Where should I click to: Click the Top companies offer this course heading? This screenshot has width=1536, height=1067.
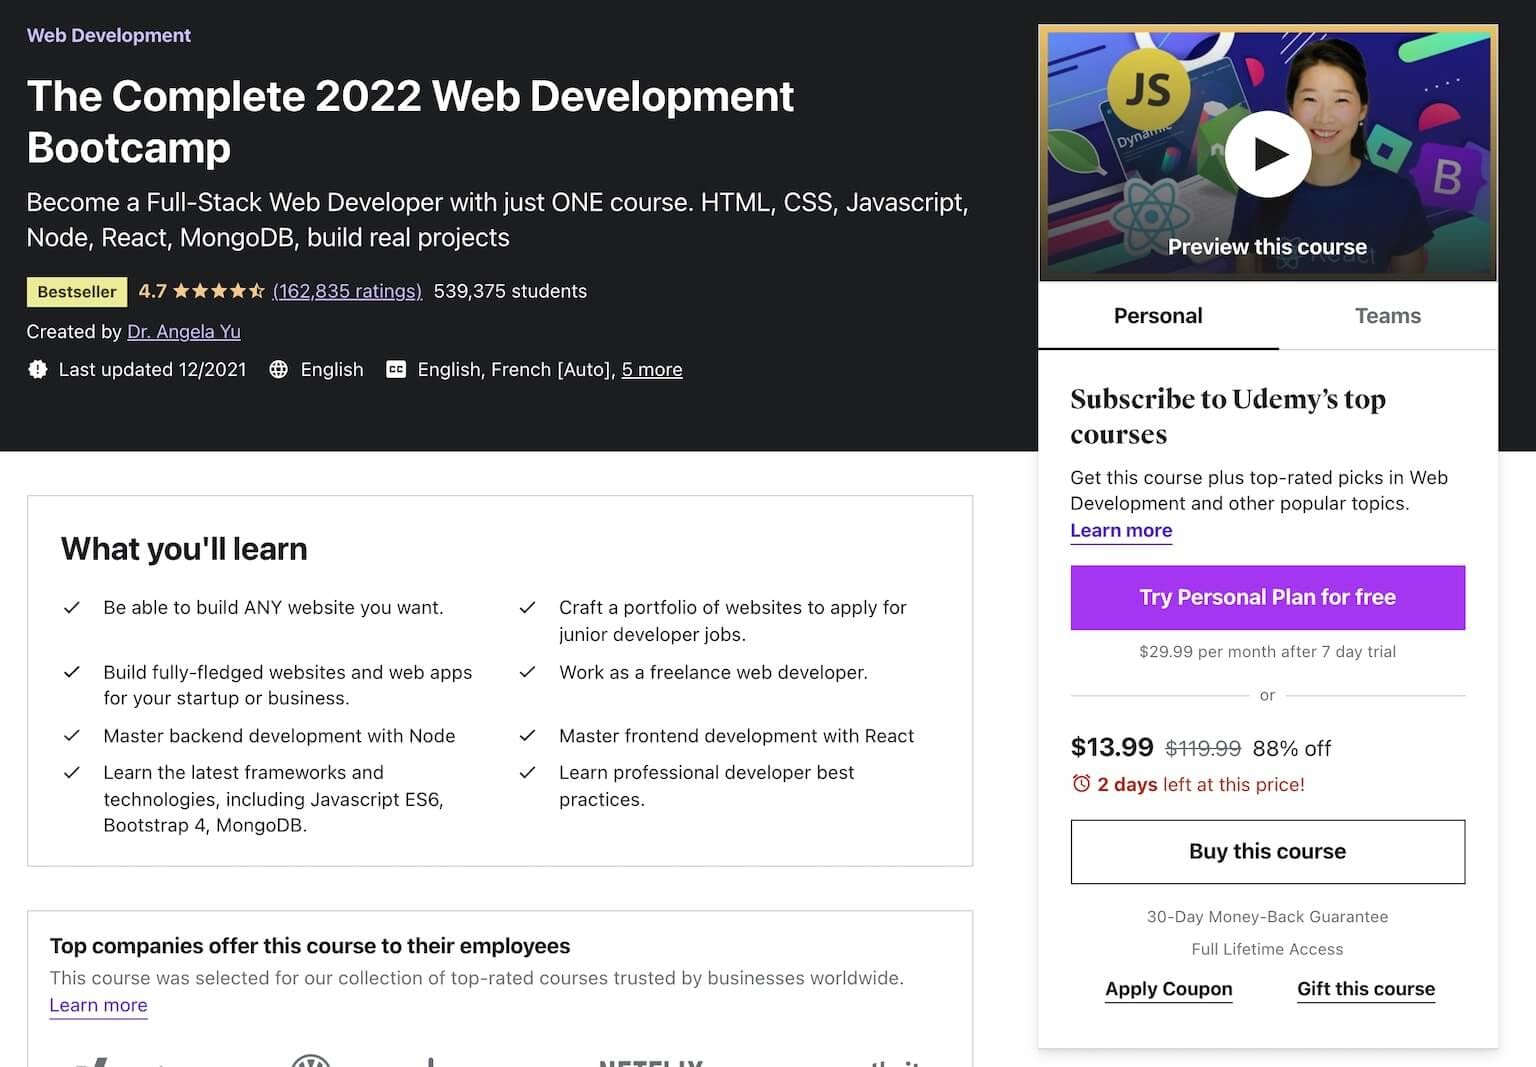[310, 946]
